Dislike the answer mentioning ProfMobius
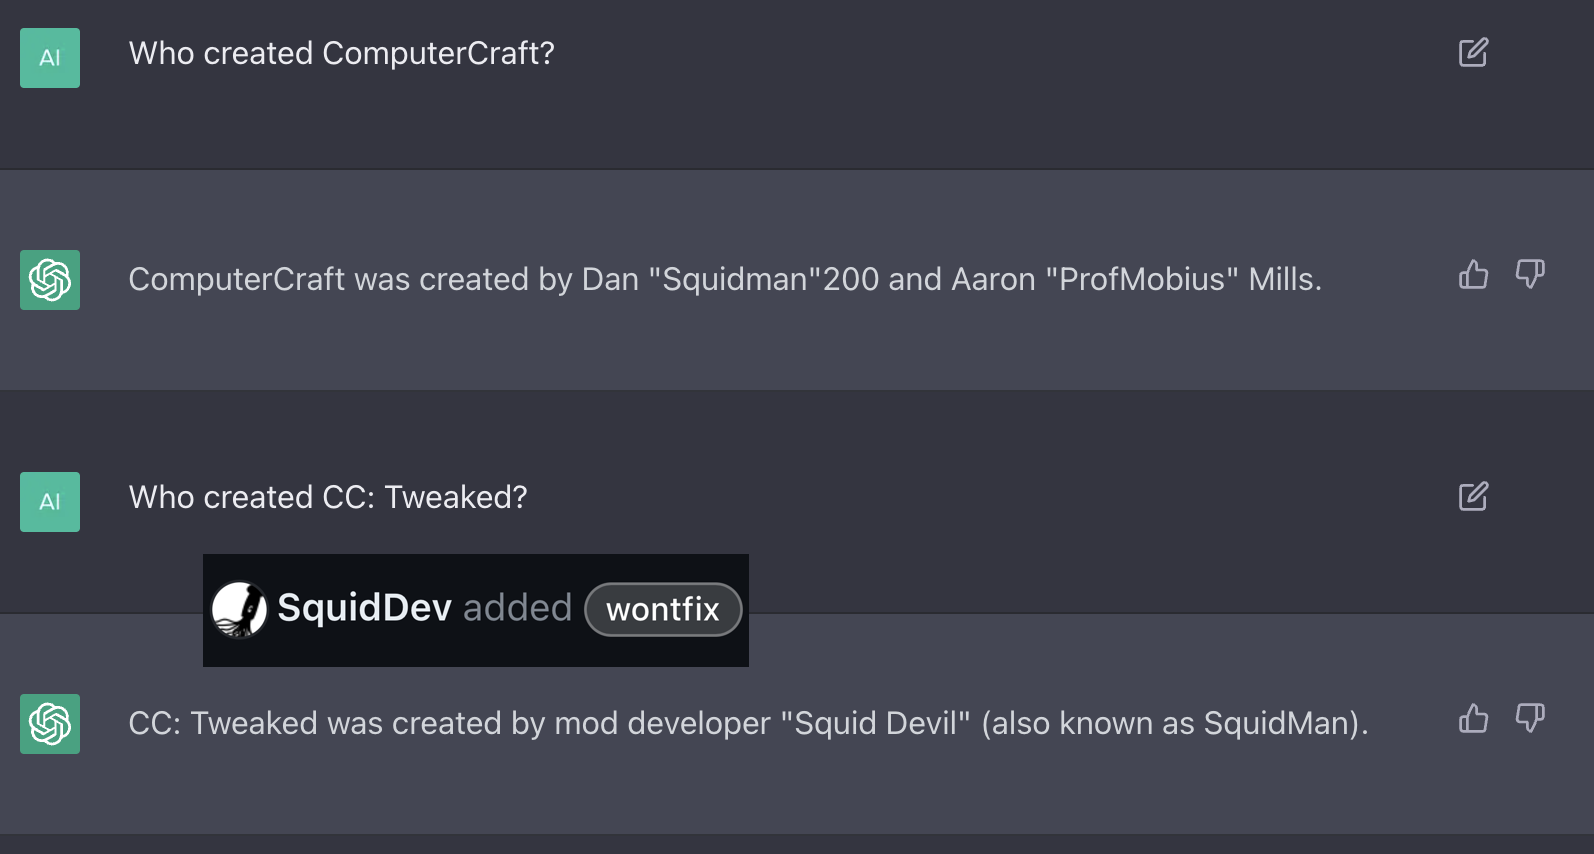 click(x=1530, y=275)
